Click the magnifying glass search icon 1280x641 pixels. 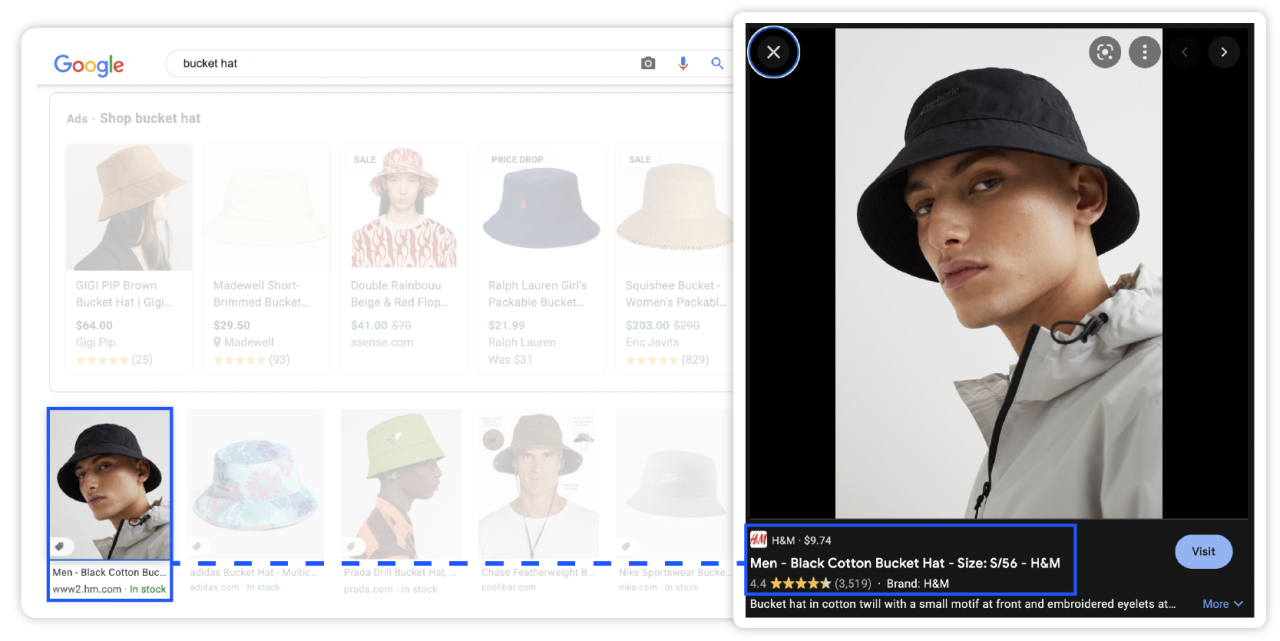[x=717, y=62]
